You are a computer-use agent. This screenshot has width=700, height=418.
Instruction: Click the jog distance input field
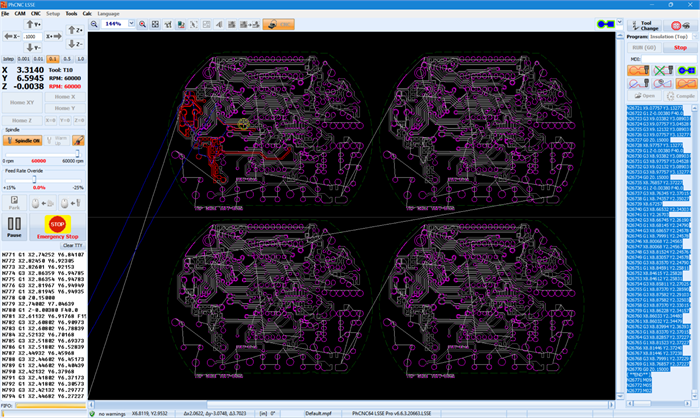[x=33, y=37]
